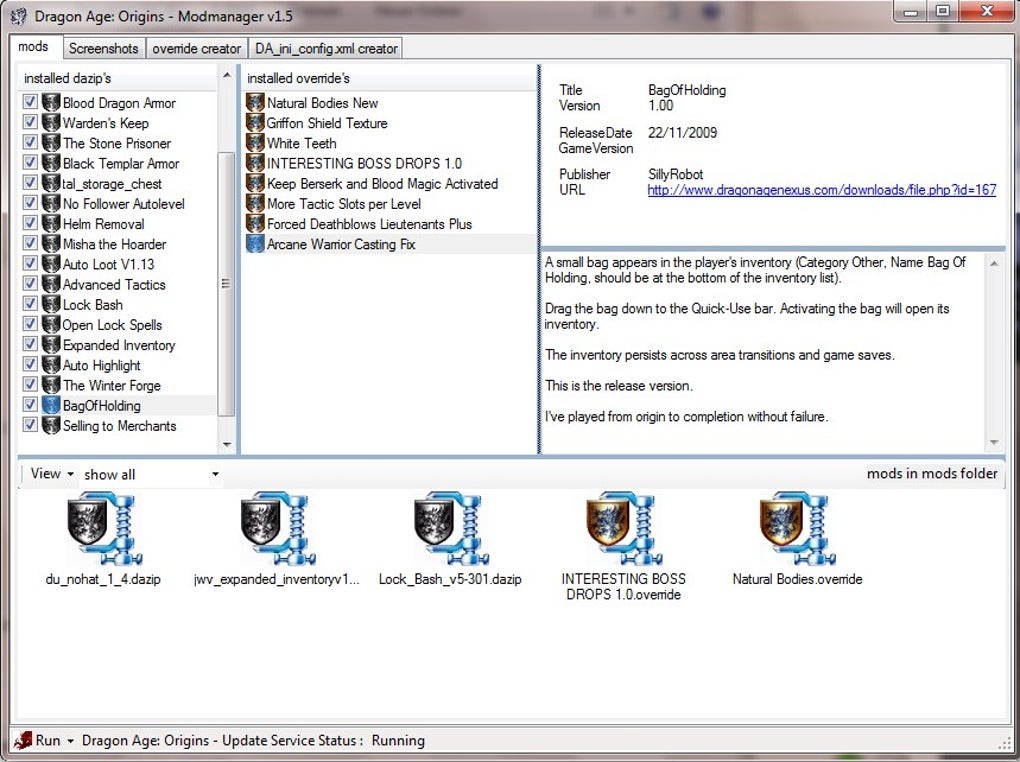Viewport: 1020px width, 762px height.
Task: Click the Update Service Status Running text
Action: coord(254,741)
